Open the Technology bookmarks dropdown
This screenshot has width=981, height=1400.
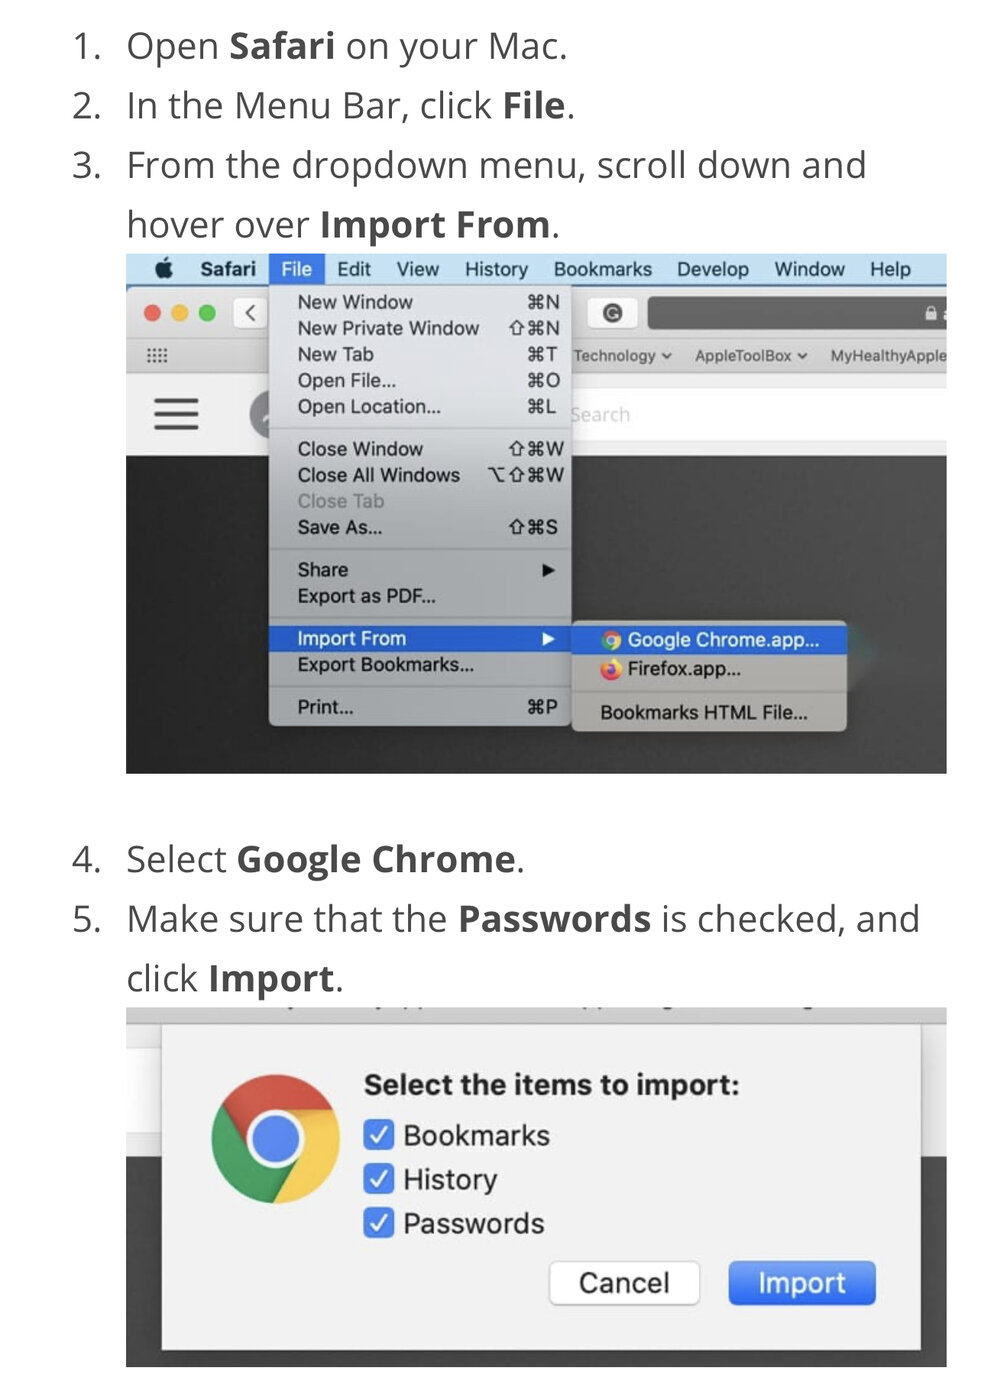623,355
